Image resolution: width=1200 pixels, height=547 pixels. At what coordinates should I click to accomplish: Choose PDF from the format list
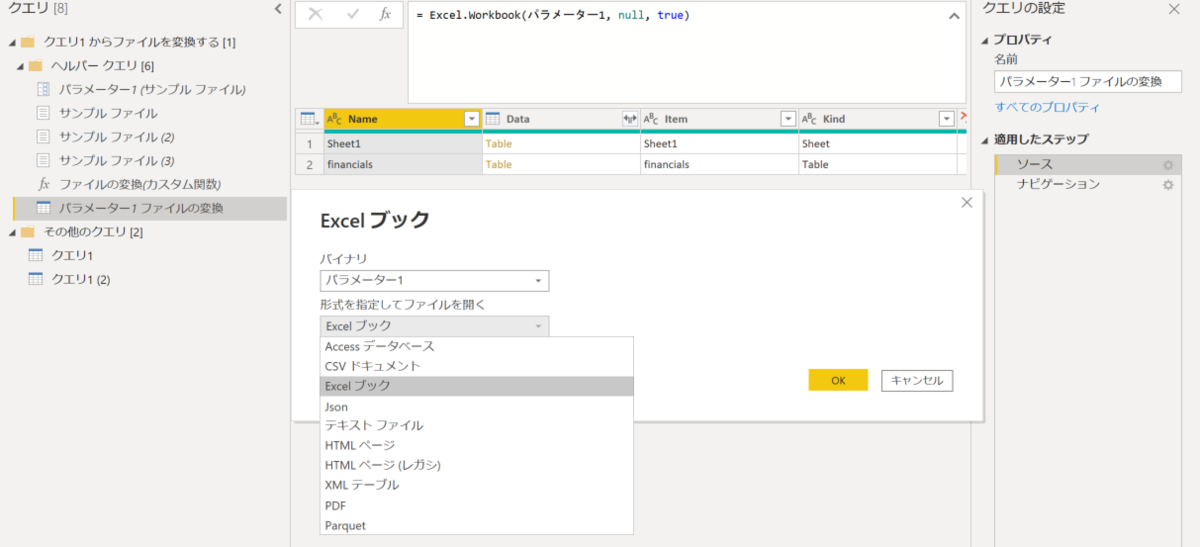[x=477, y=506]
